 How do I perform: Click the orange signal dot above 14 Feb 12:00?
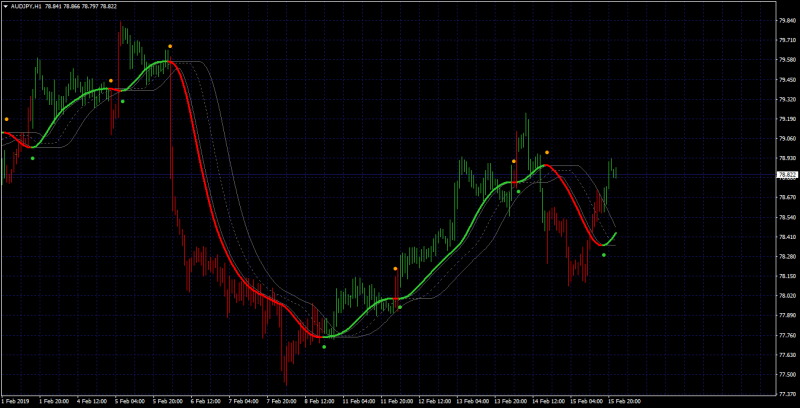pyautogui.click(x=547, y=152)
